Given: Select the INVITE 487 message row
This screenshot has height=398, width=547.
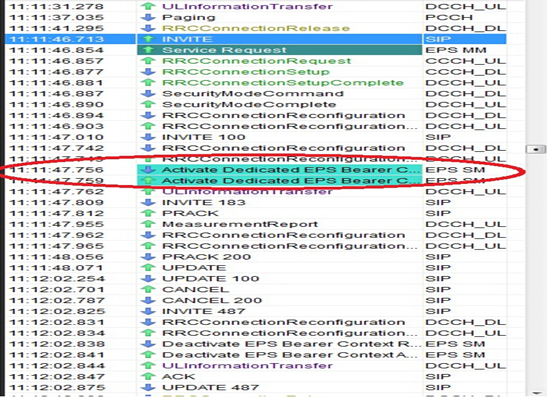Looking at the screenshot, I should click(x=256, y=311).
